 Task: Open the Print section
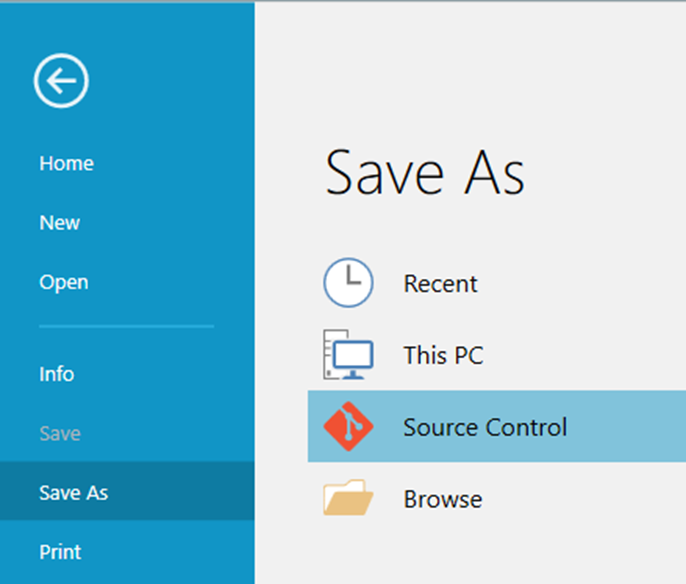click(60, 552)
